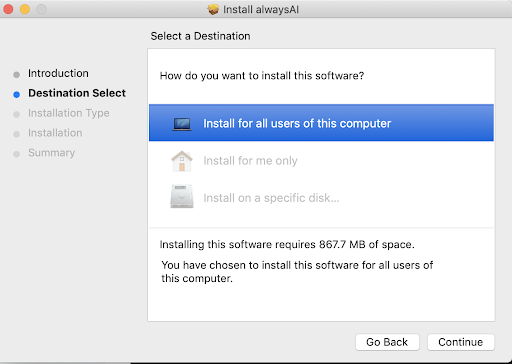512x364 pixels.
Task: Minimize the installer with yellow button
Action: click(25, 9)
